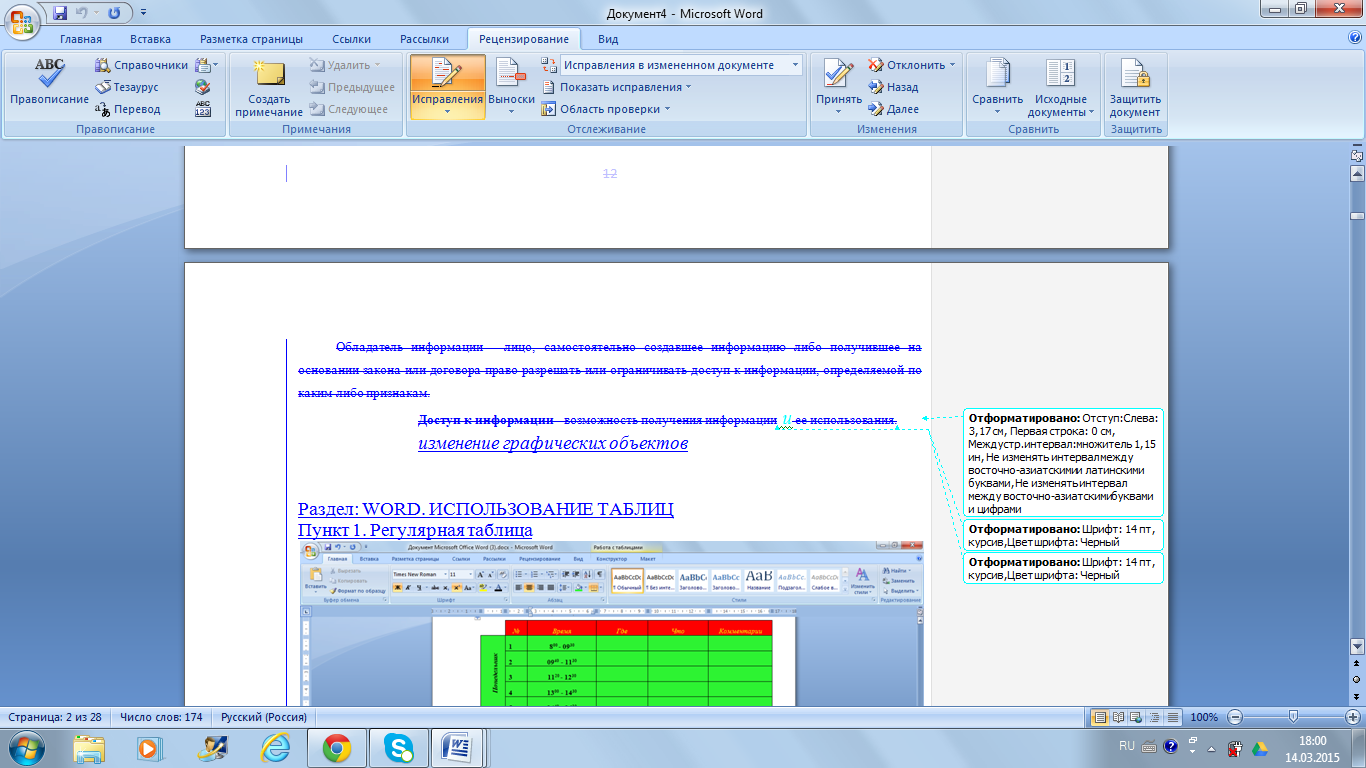Open the Выноски balloons button
This screenshot has height=768, width=1366.
511,87
